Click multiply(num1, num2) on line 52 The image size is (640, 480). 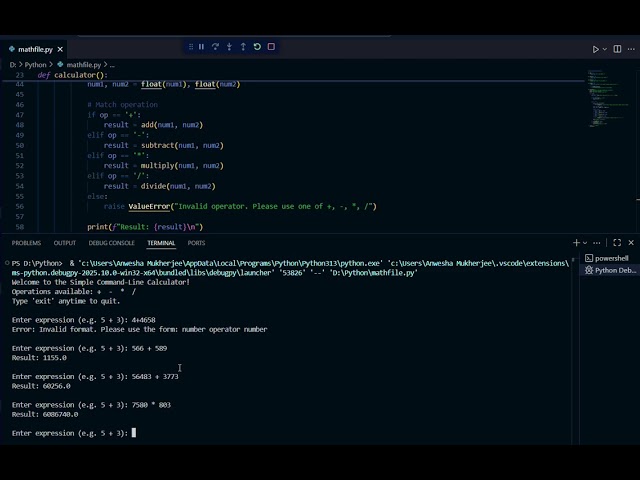182,166
